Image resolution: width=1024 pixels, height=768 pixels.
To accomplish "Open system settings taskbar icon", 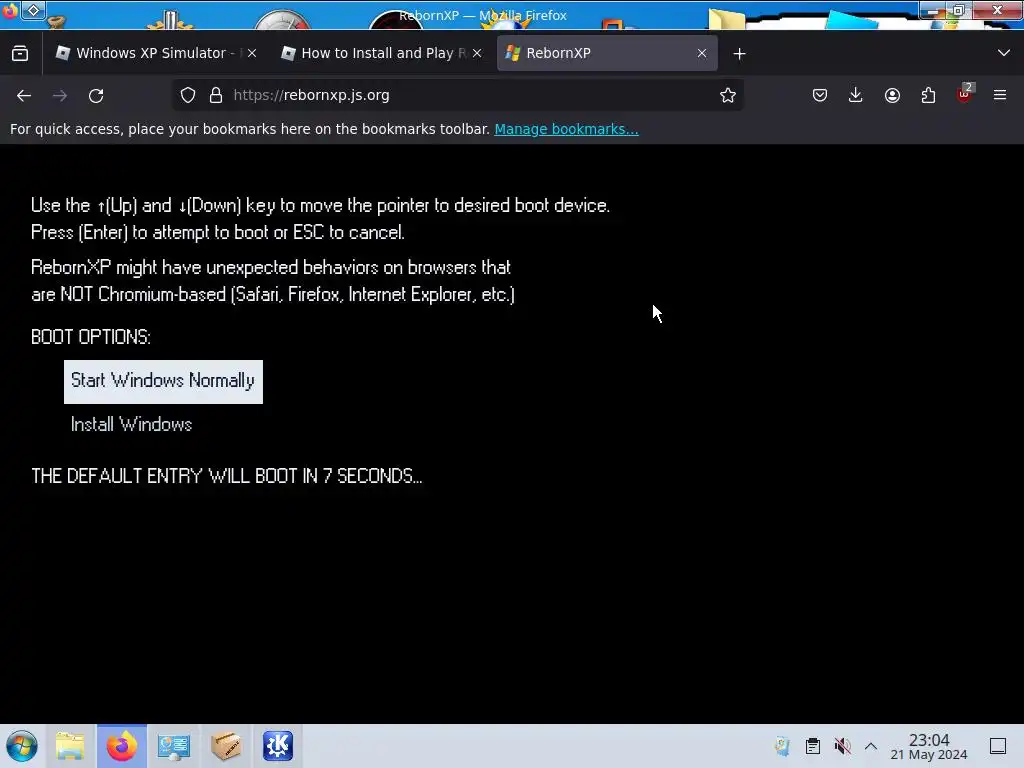I will point(174,746).
